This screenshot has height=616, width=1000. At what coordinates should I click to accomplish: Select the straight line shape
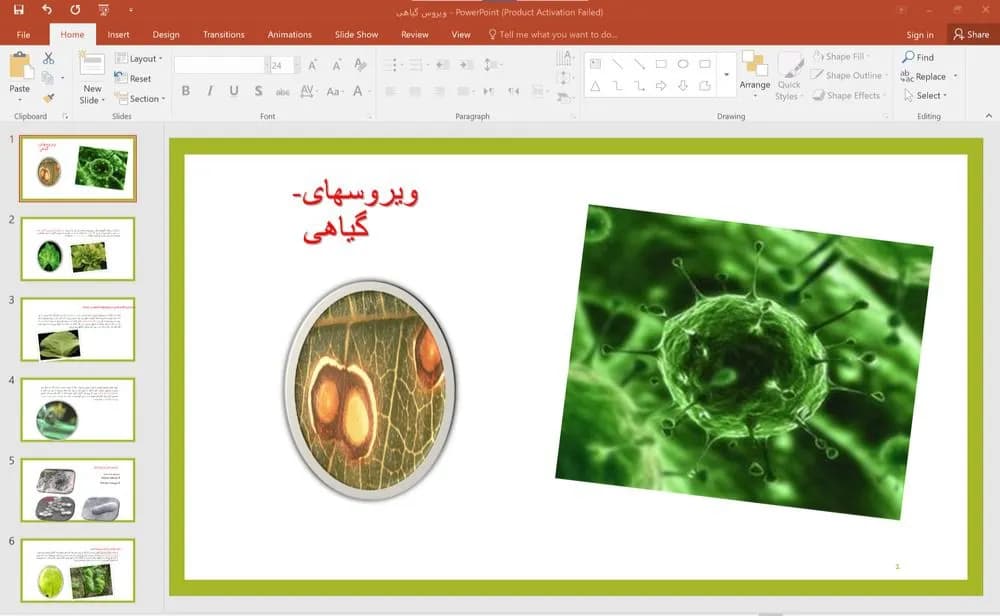(x=617, y=64)
